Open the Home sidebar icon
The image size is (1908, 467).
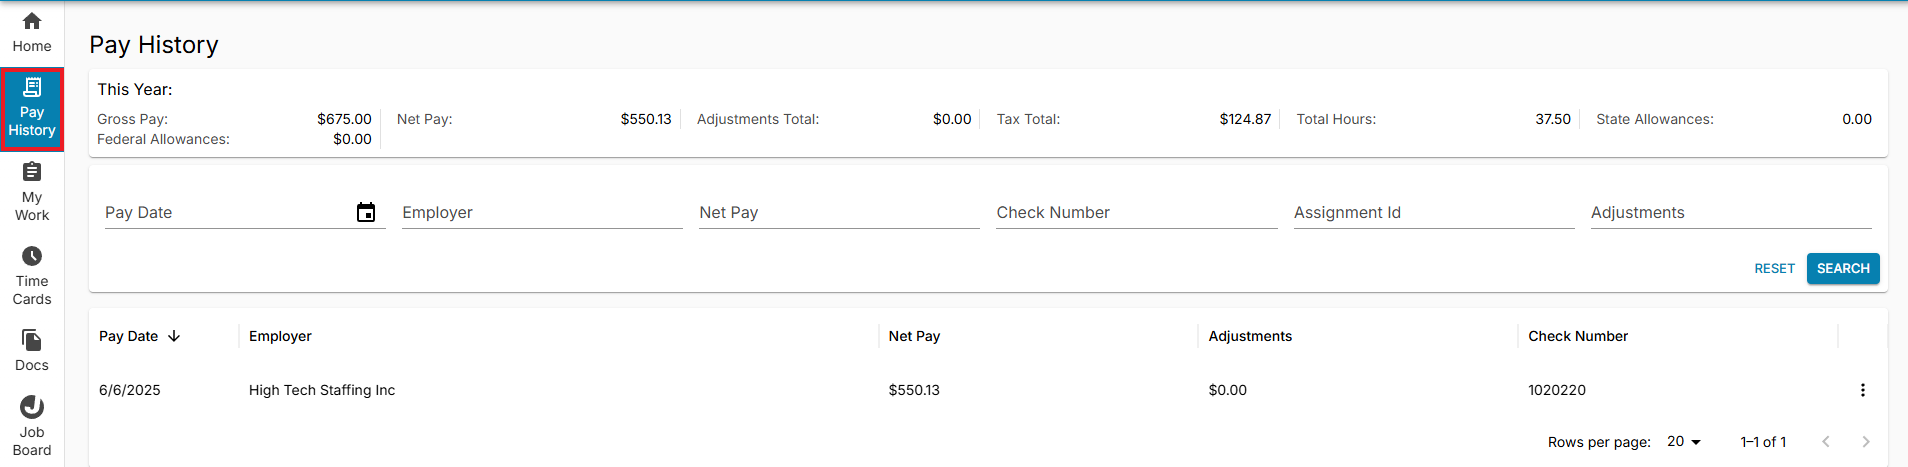pos(32,21)
